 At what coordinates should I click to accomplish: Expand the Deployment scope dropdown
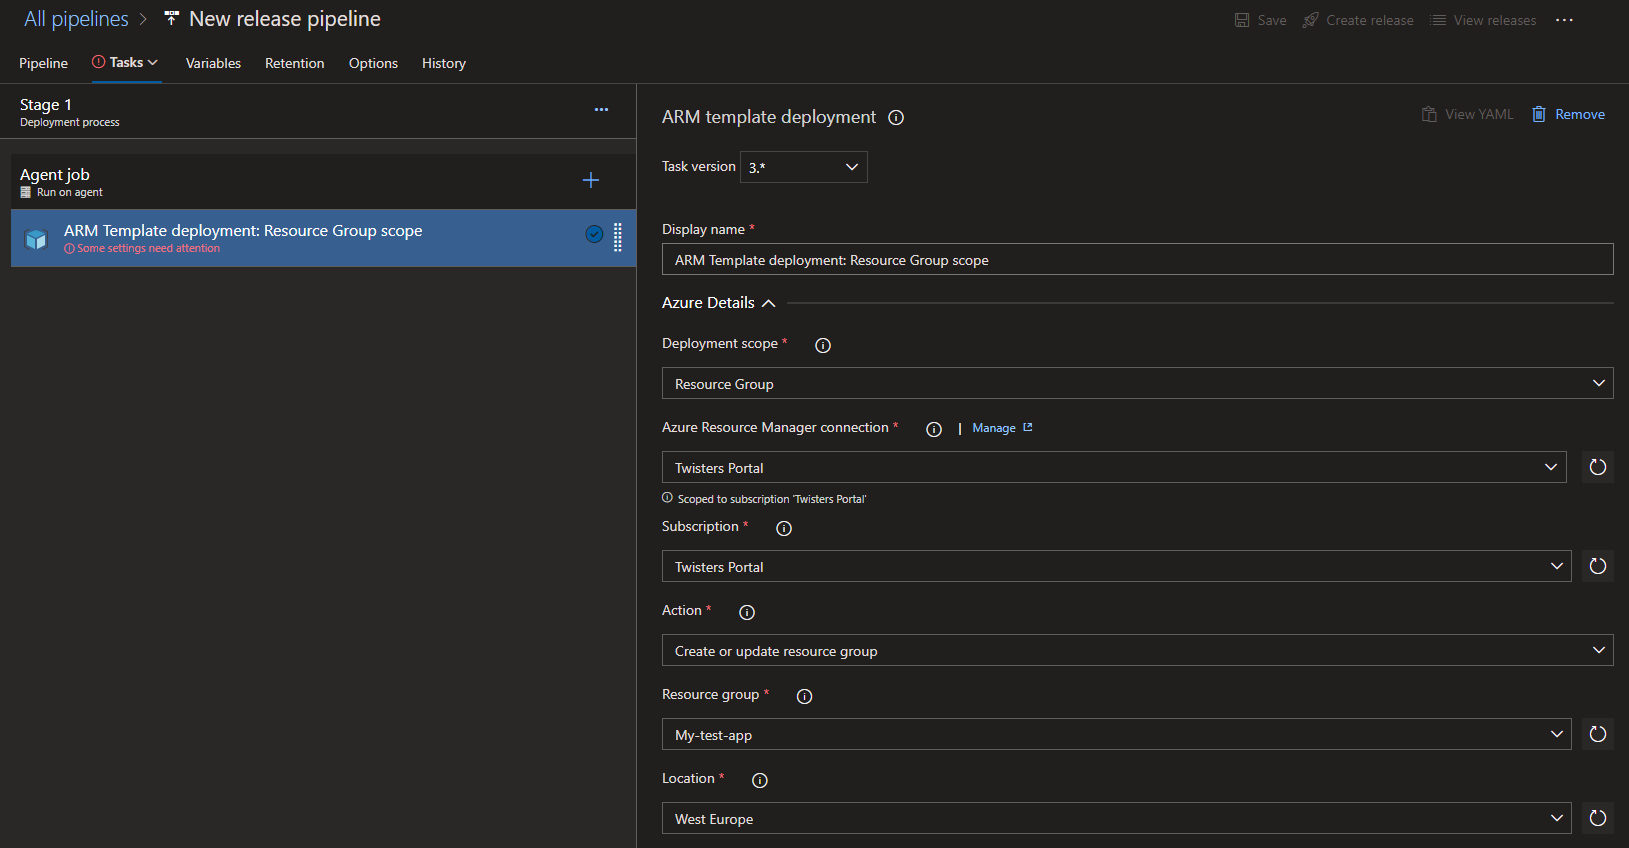(x=1136, y=384)
